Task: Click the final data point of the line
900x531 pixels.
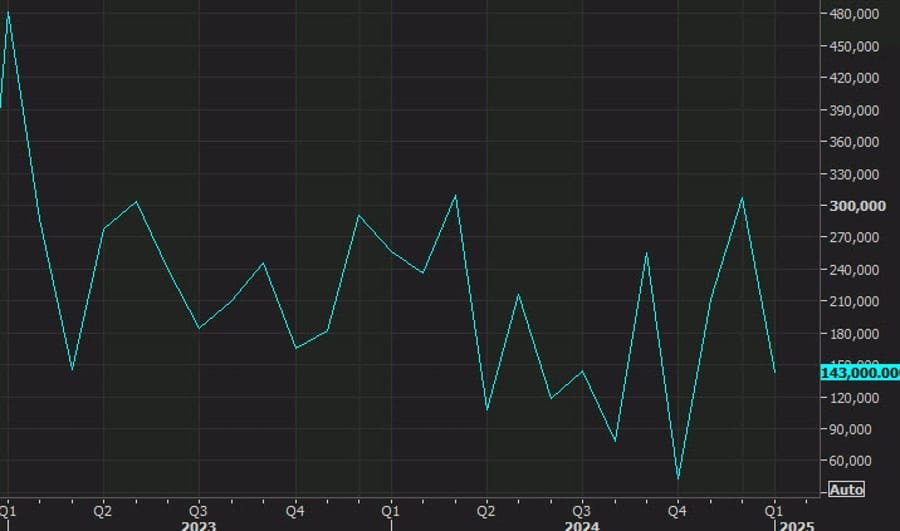Action: (774, 372)
